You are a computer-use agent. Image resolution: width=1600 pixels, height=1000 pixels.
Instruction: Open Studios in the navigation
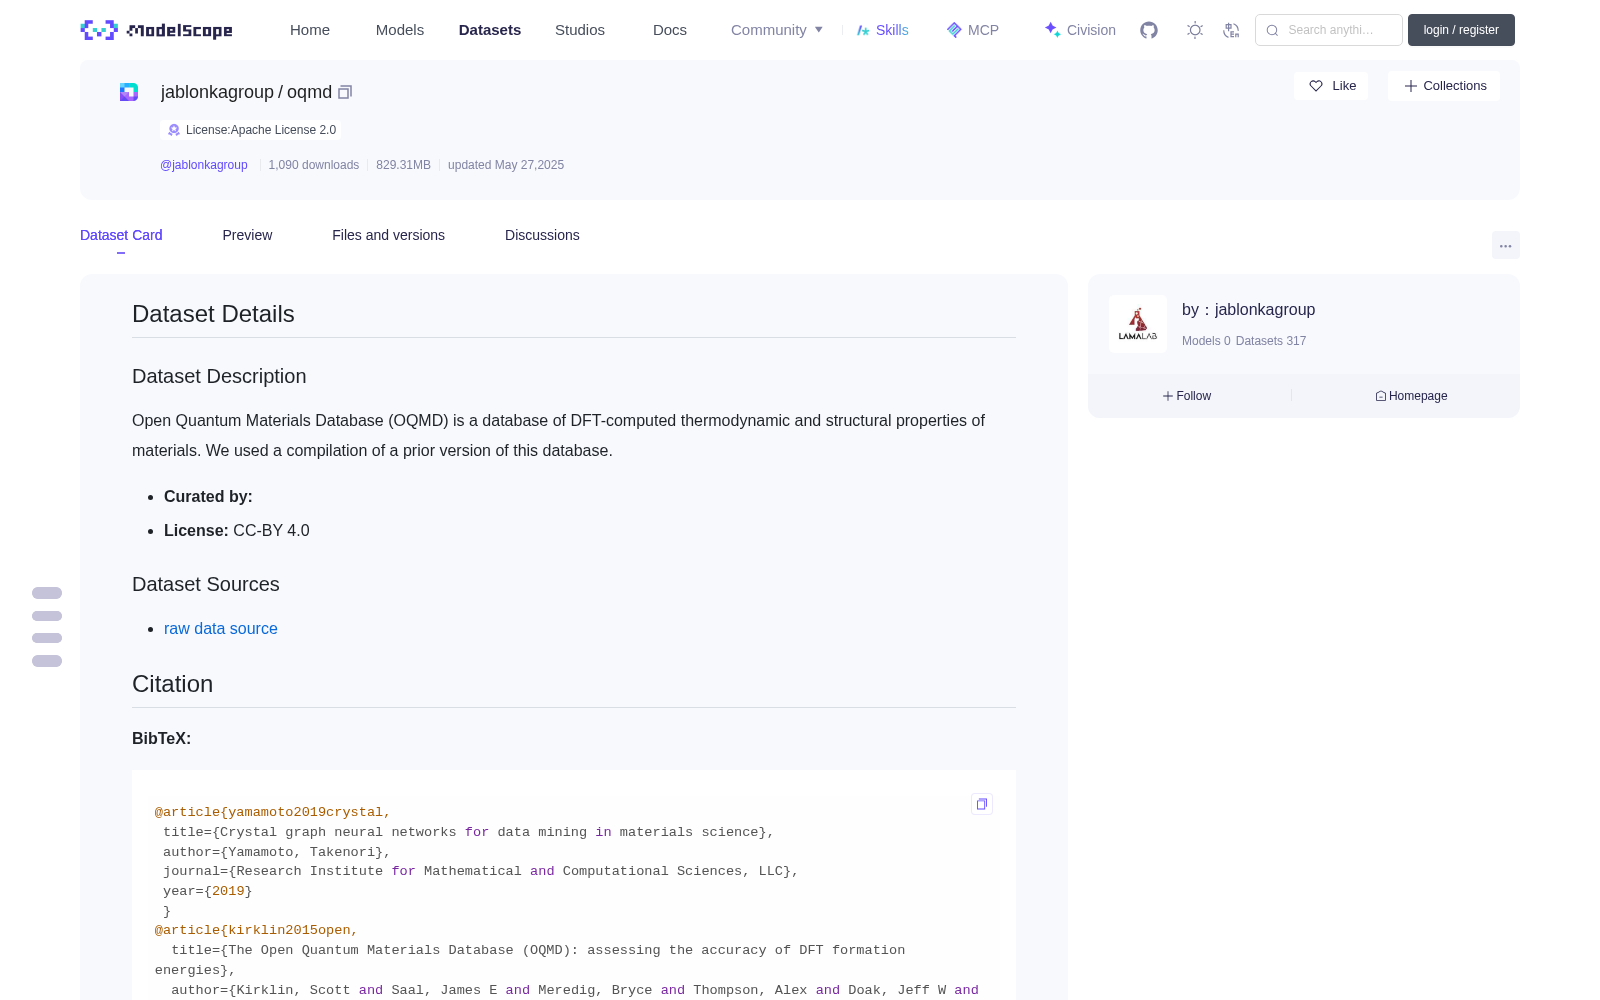click(x=580, y=30)
